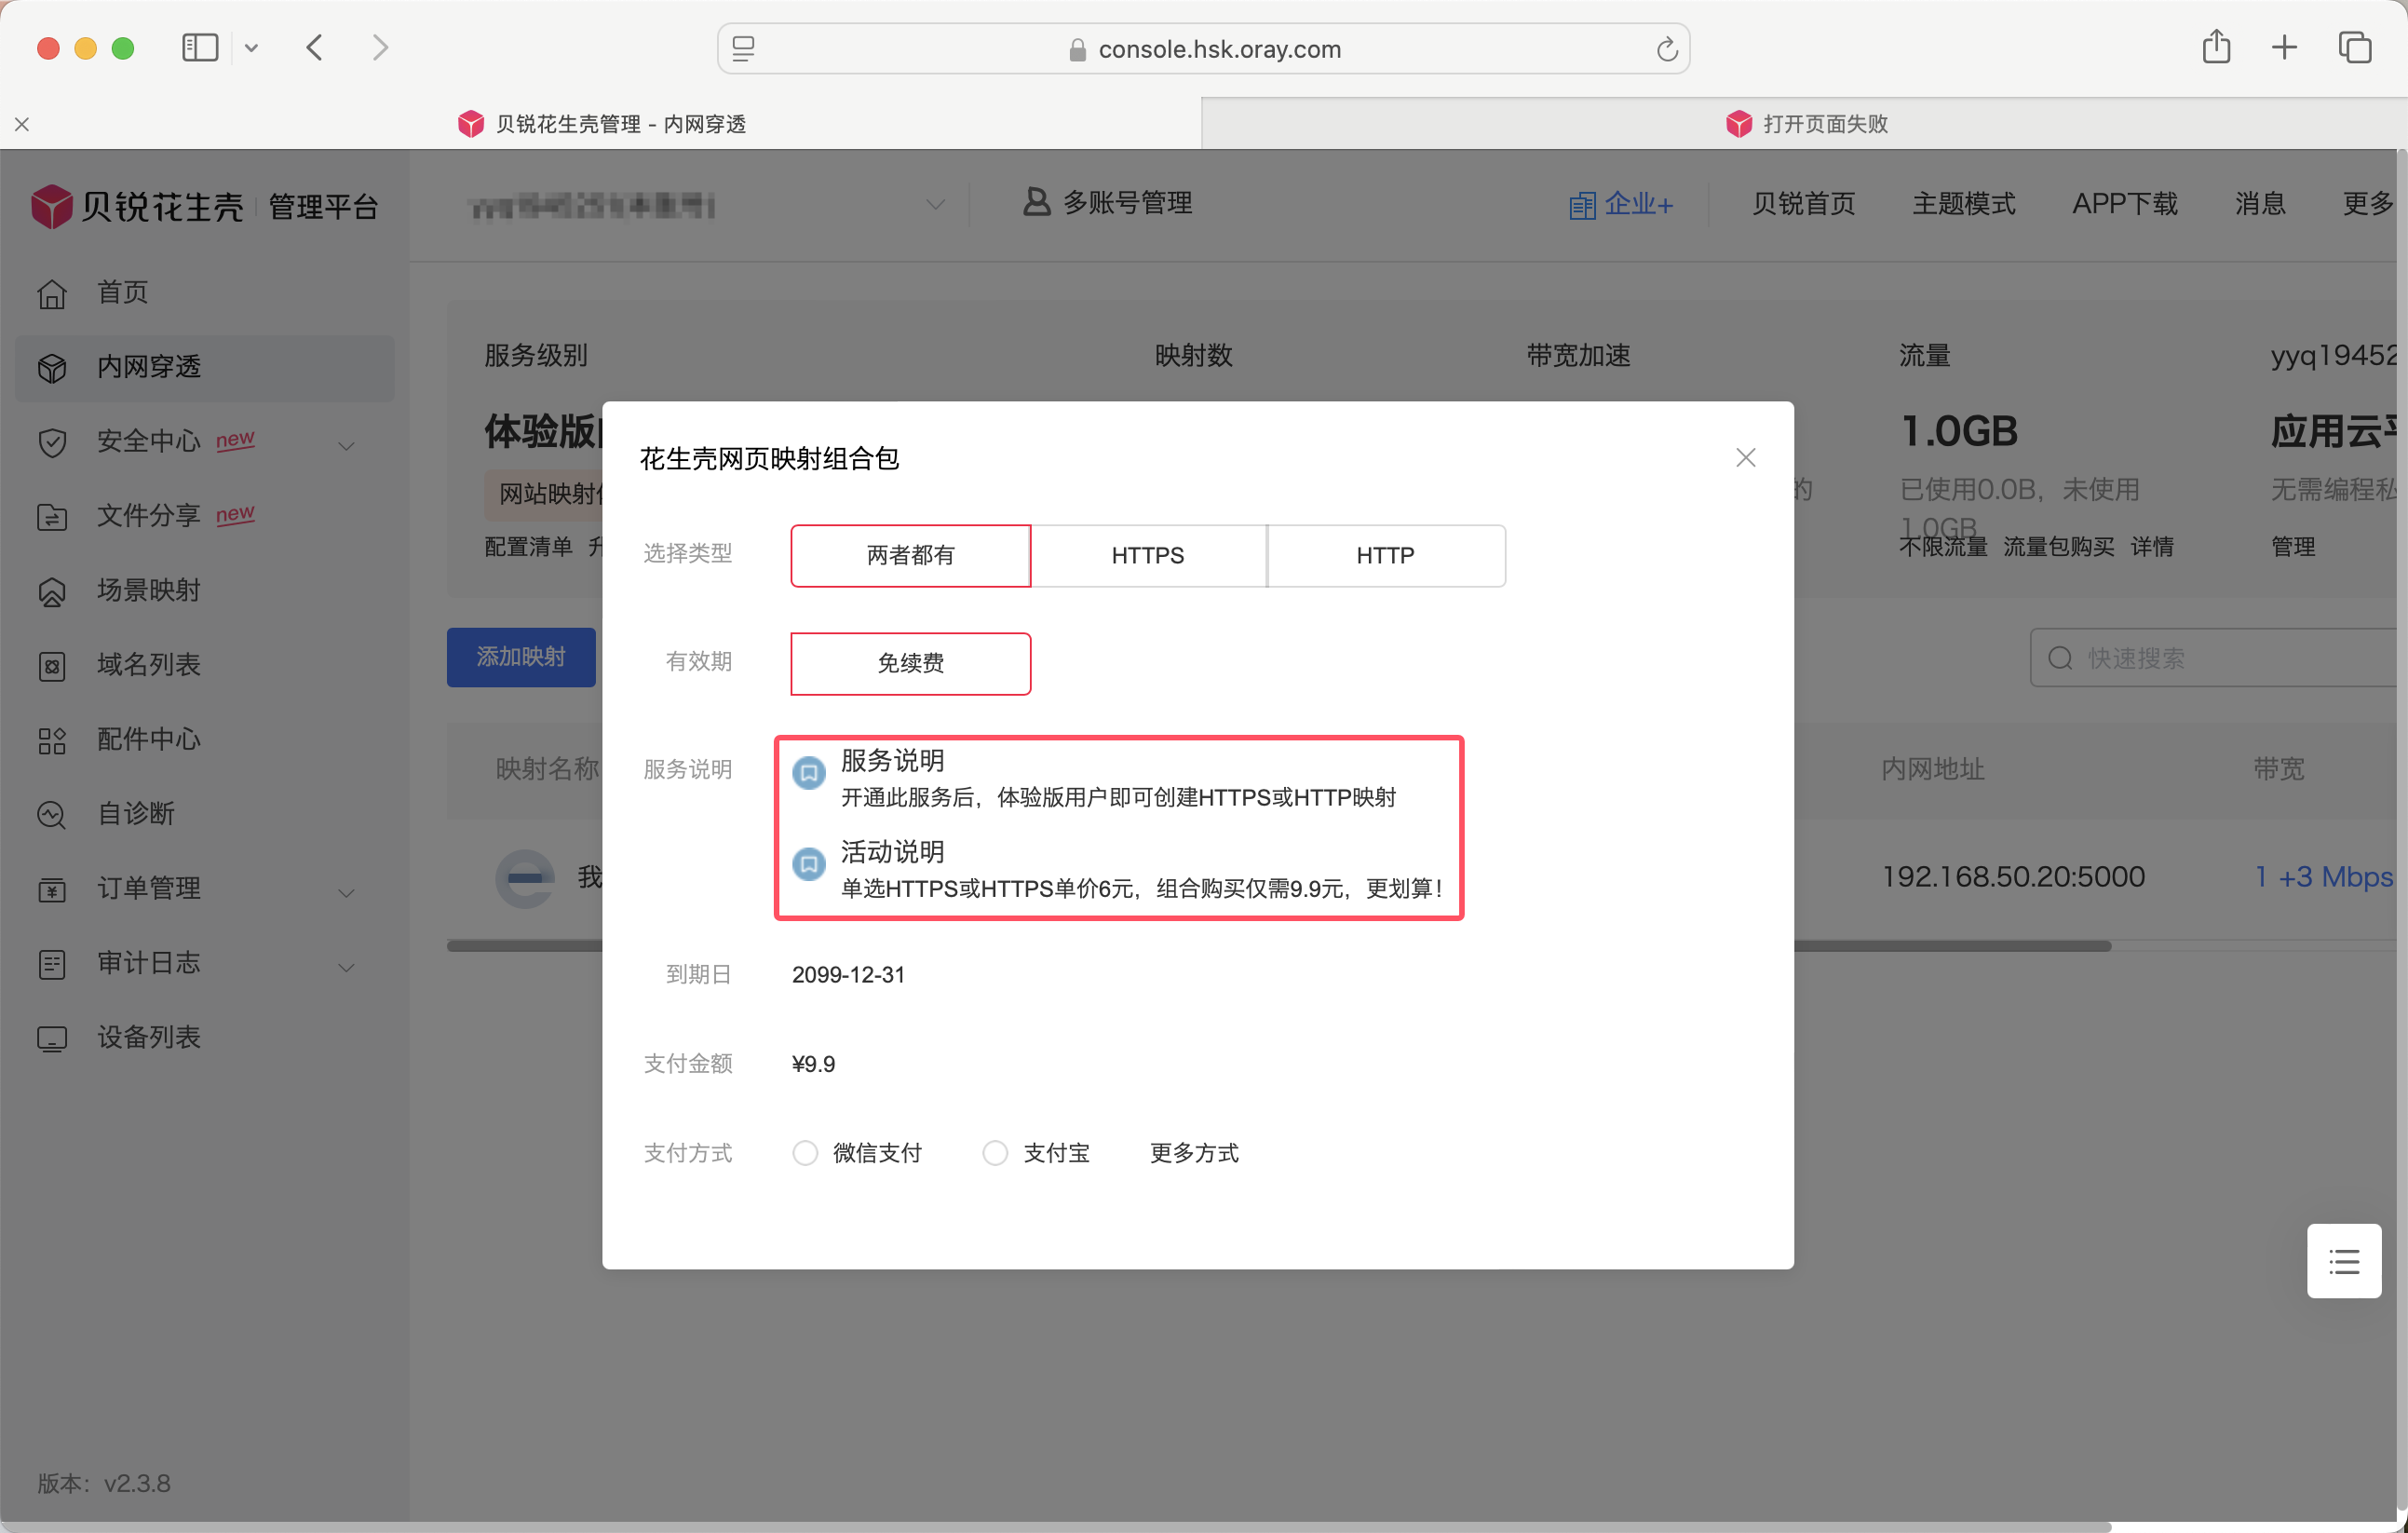
Task: Show Safari tab overview
Action: pyautogui.click(x=2354, y=47)
